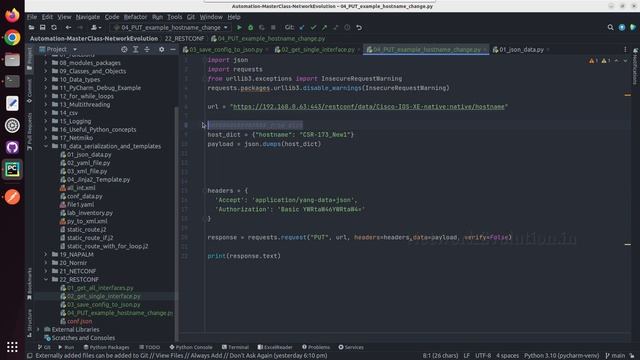Open the Problems tool window
This screenshot has width=640, height=360.
[316, 347]
